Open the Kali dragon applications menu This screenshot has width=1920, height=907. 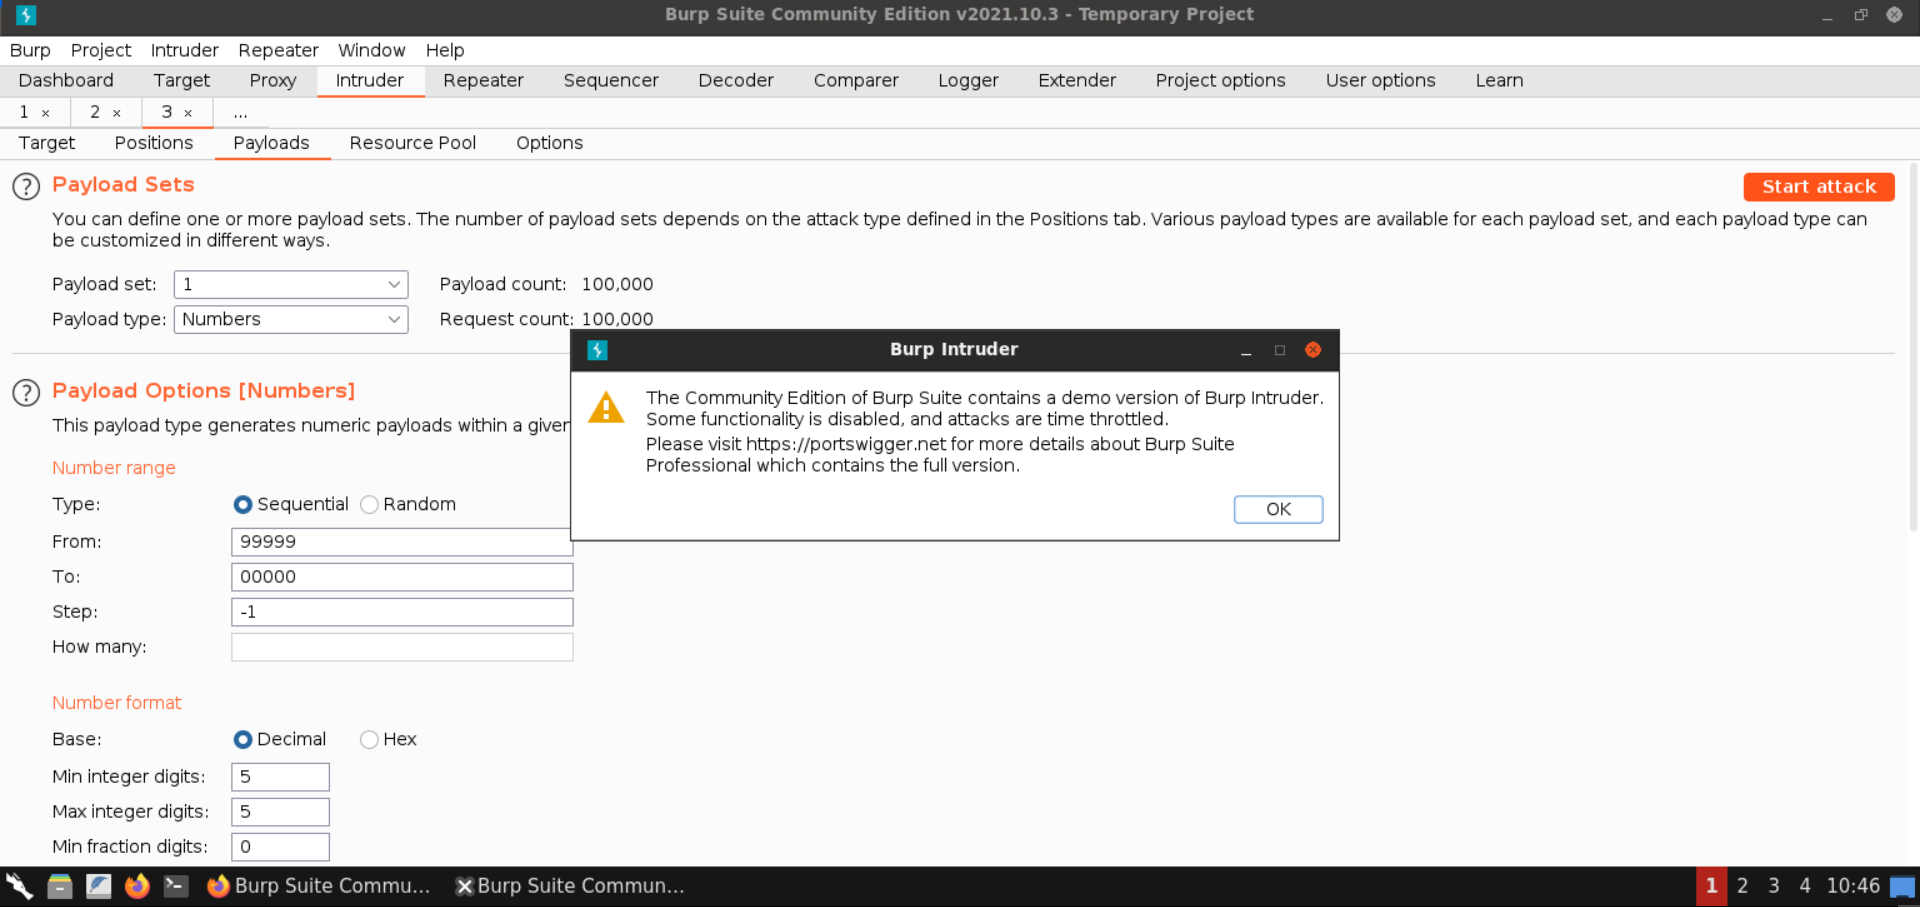click(x=19, y=886)
